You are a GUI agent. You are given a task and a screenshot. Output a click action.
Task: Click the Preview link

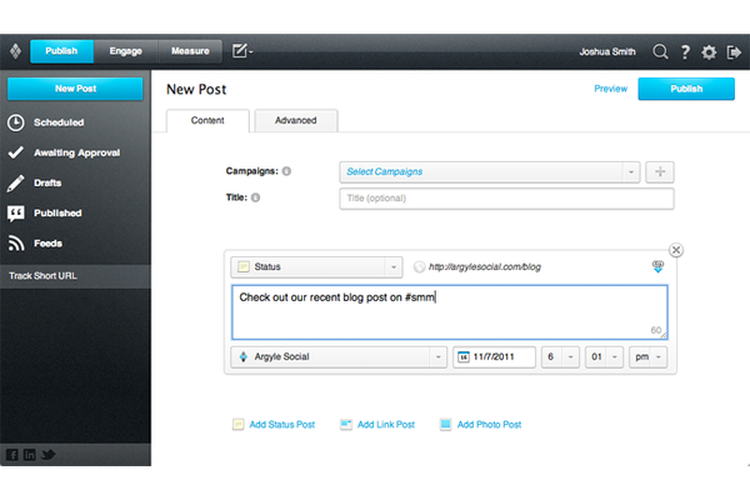[x=610, y=89]
